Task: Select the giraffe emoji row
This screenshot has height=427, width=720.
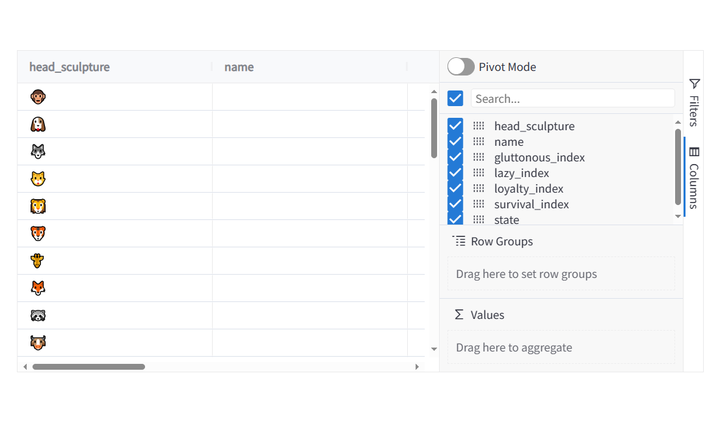Action: [38, 261]
